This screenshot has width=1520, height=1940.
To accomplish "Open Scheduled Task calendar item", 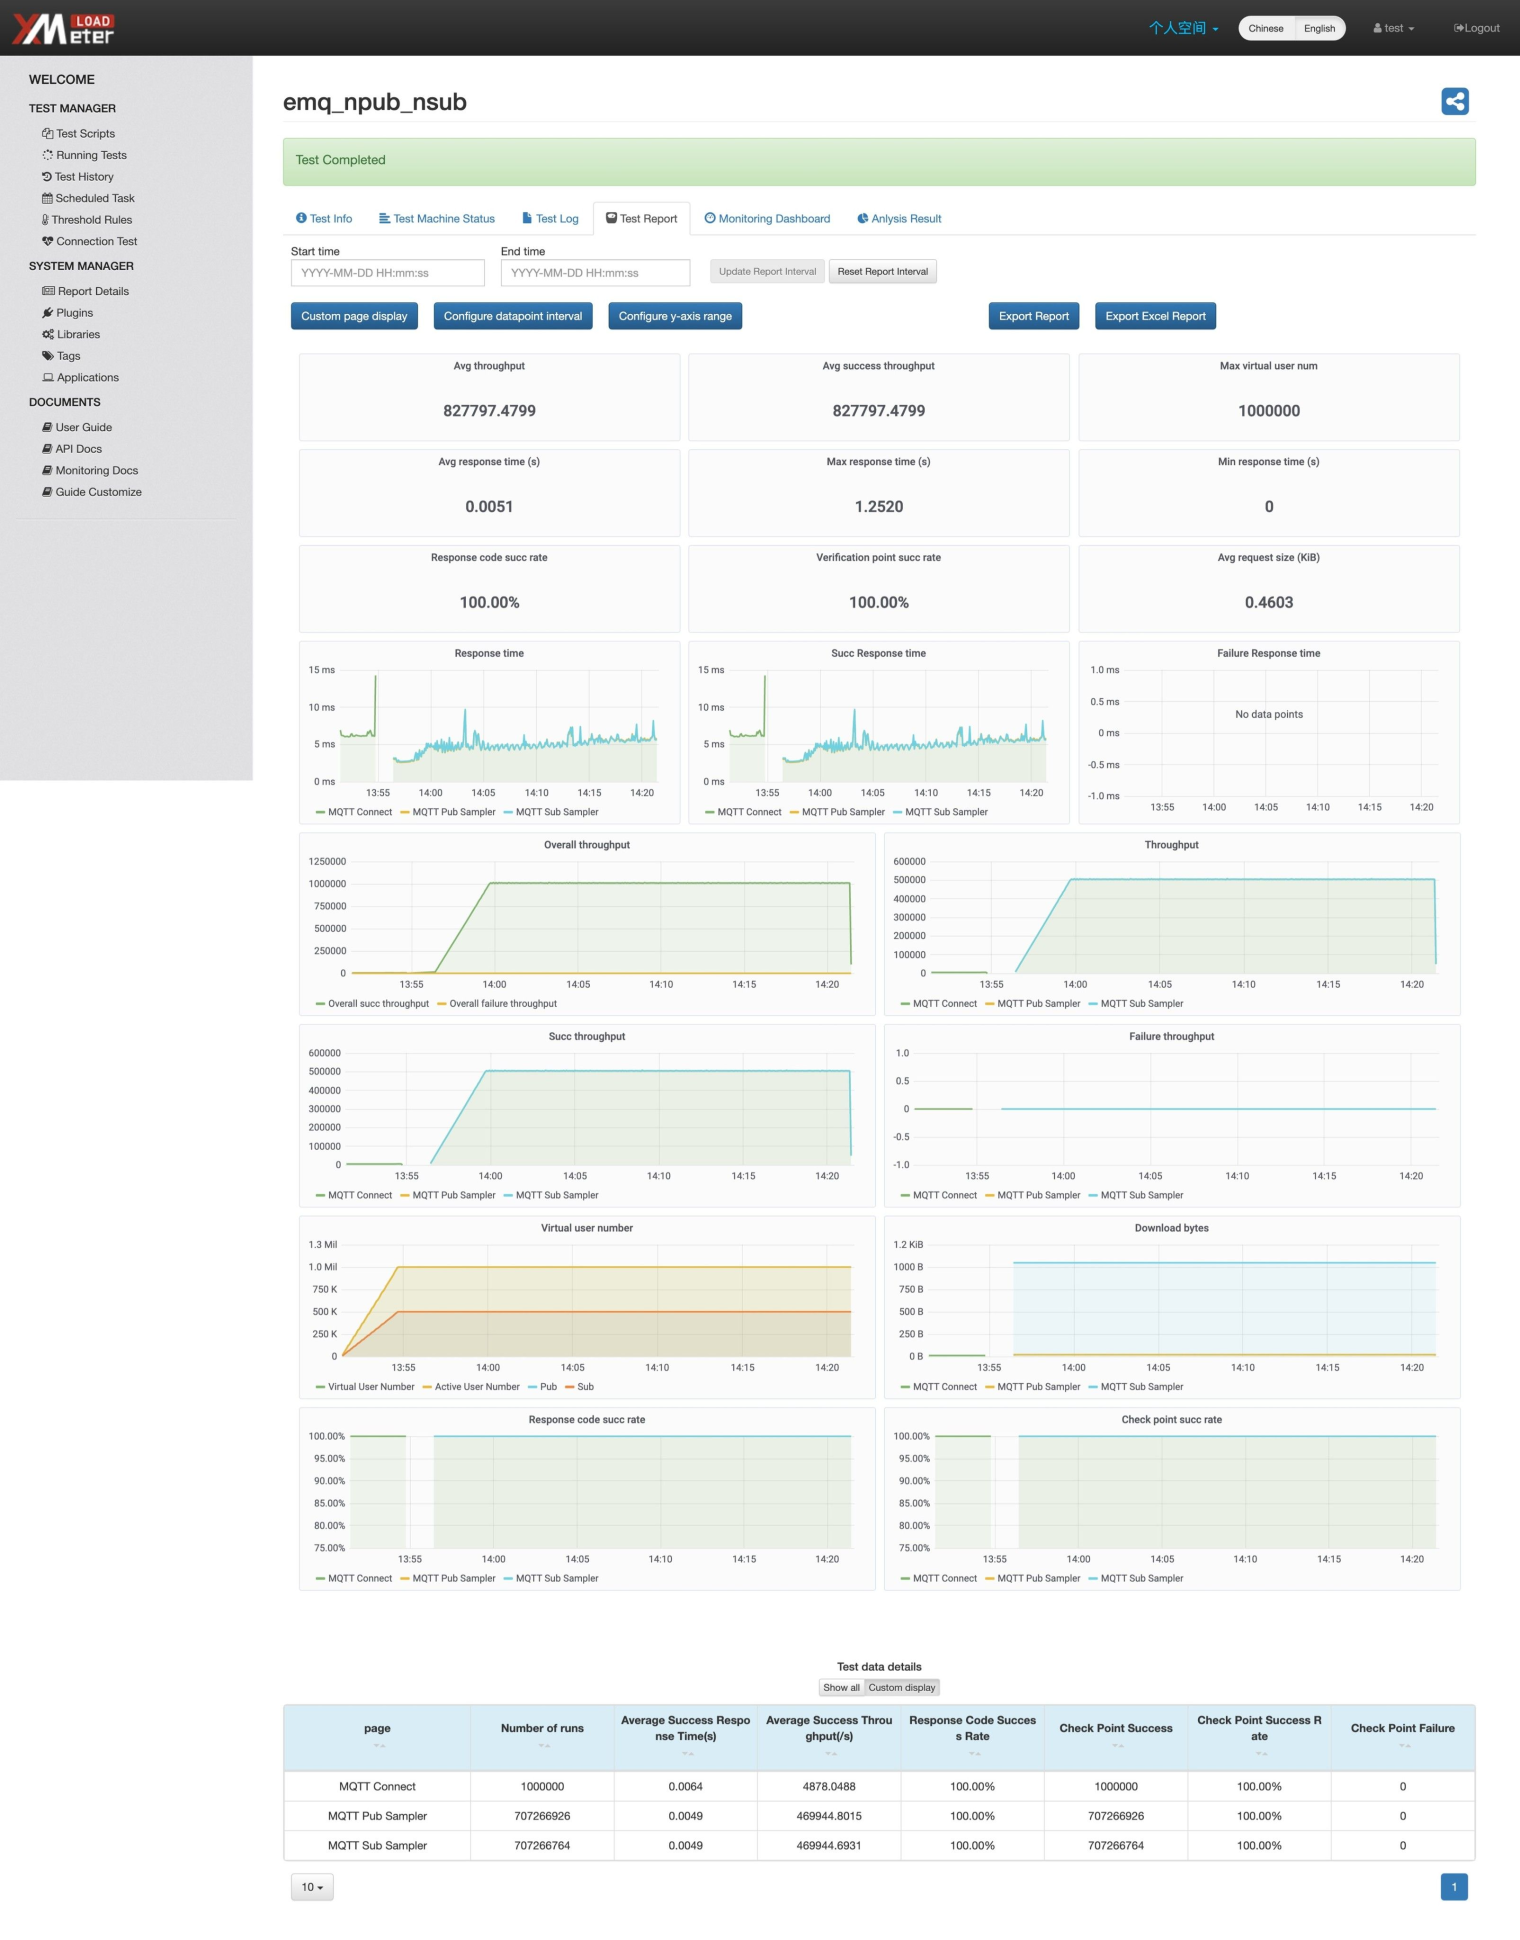I will coord(88,198).
